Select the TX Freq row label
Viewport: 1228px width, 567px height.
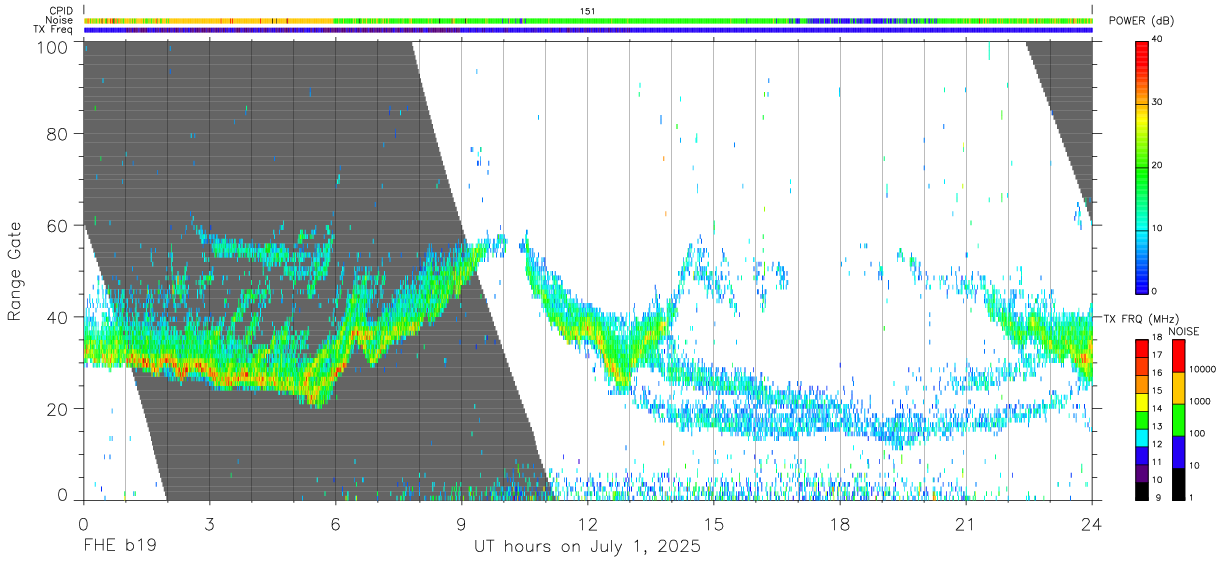coord(54,30)
